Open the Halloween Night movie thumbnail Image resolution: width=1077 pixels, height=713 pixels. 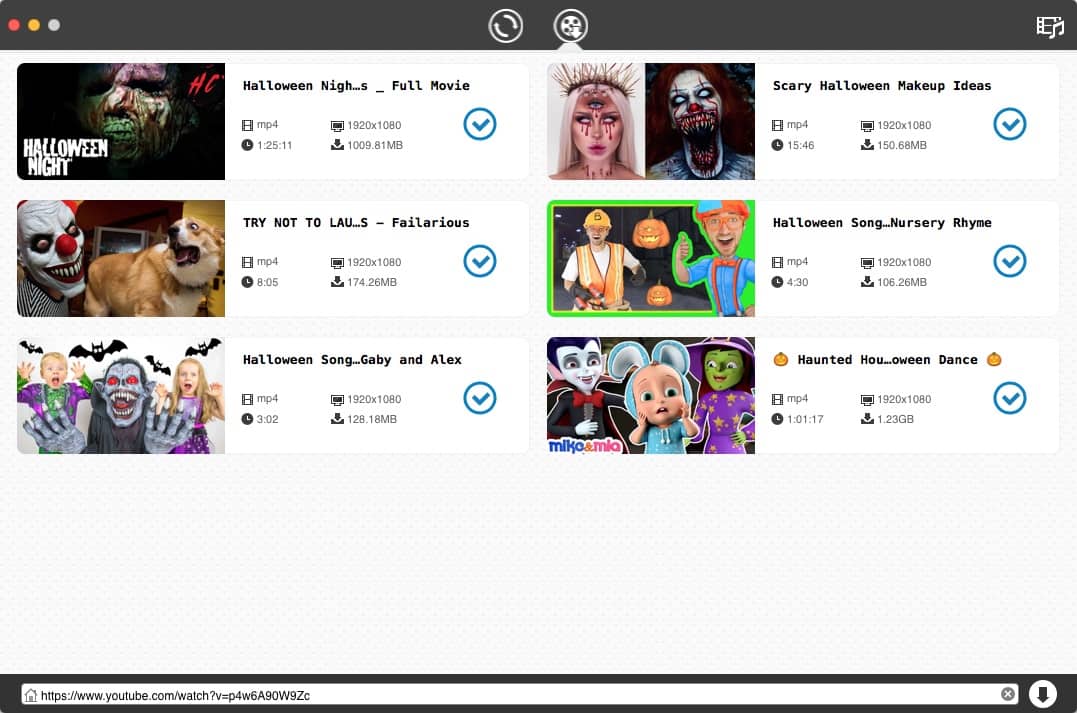(x=121, y=122)
